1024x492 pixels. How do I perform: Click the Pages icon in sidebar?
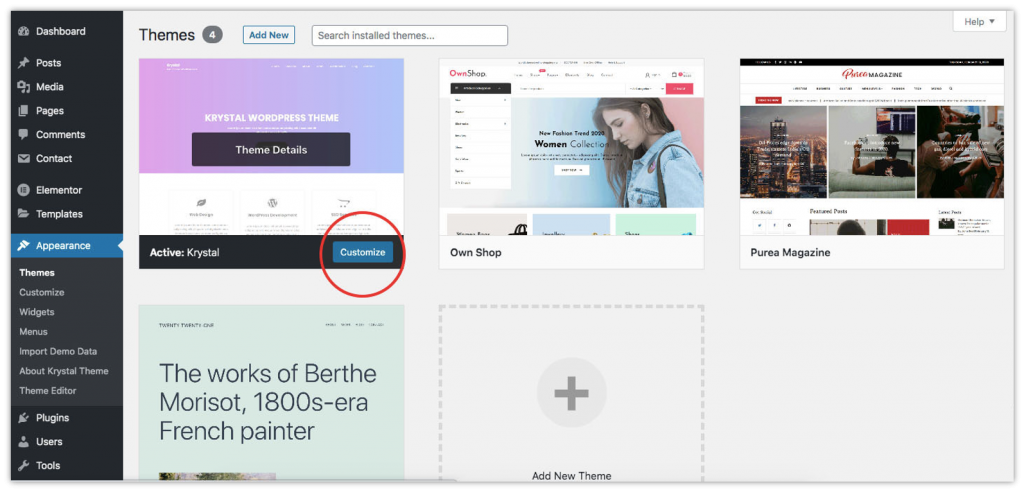[24, 110]
